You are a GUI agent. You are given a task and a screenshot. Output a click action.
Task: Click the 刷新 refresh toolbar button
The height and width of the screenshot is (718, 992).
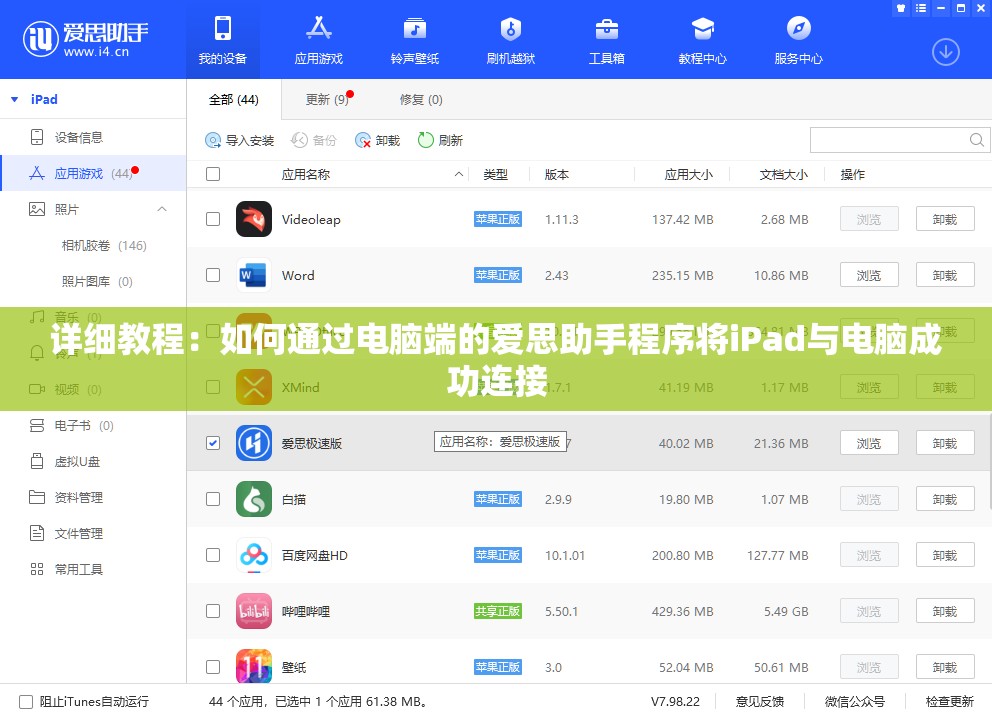[x=440, y=140]
